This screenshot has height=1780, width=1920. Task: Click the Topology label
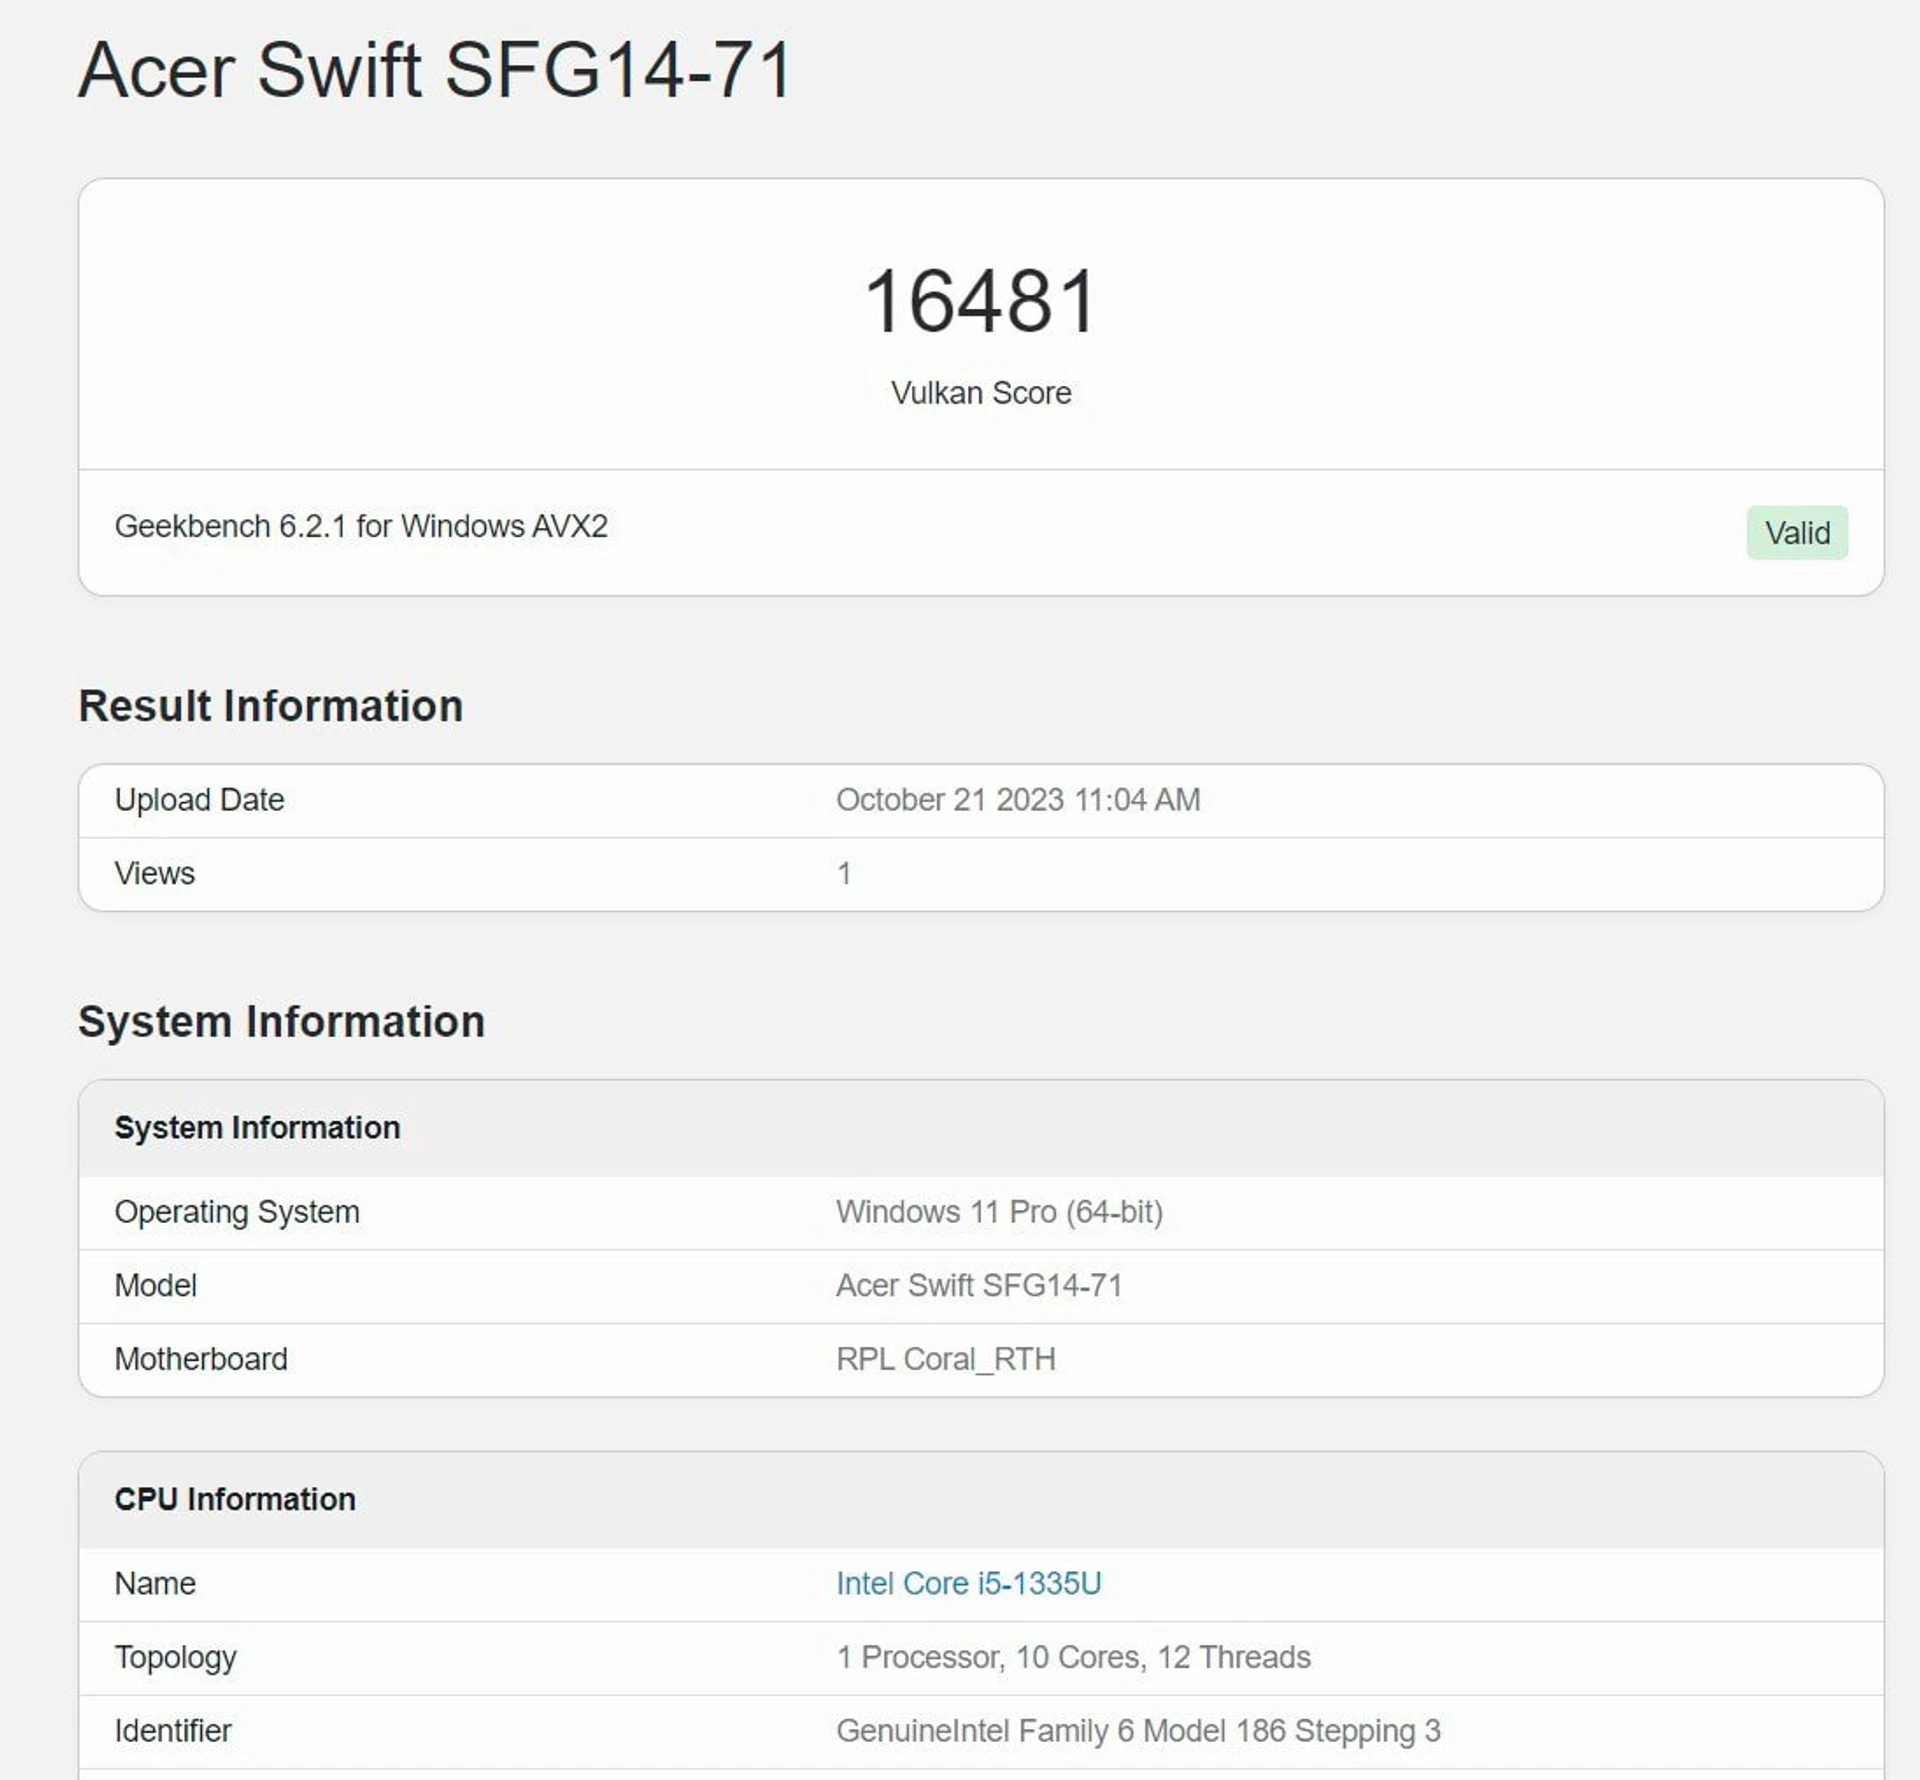coord(175,1657)
